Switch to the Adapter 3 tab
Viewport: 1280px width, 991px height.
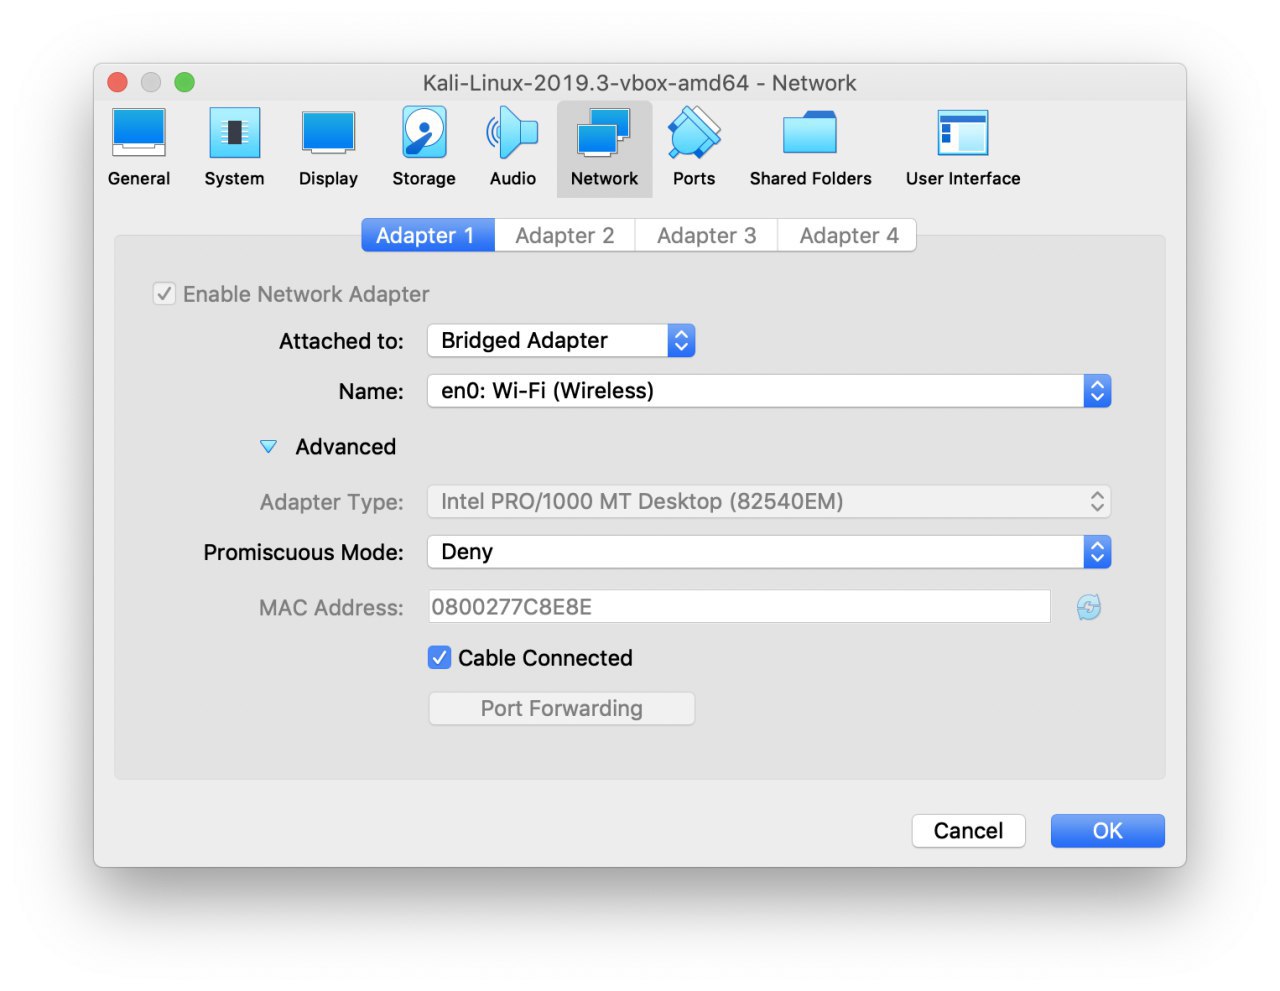coord(707,235)
